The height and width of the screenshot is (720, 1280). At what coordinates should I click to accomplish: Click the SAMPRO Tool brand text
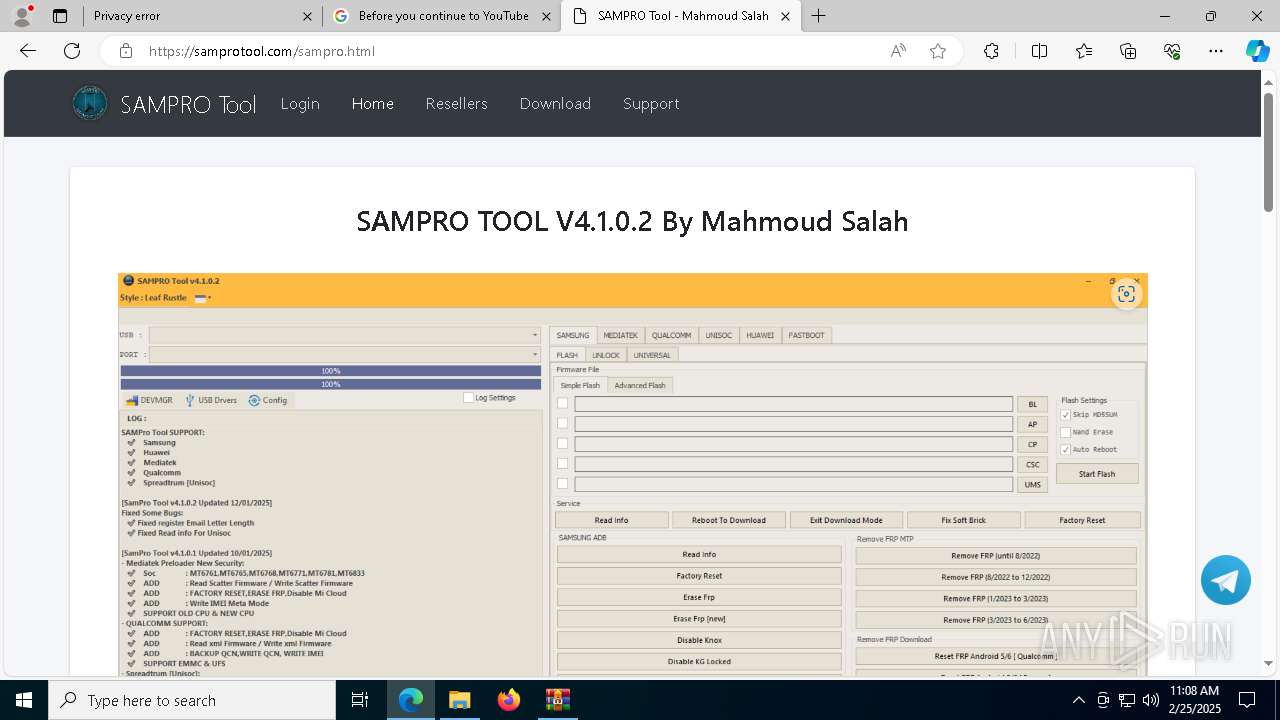pos(188,104)
